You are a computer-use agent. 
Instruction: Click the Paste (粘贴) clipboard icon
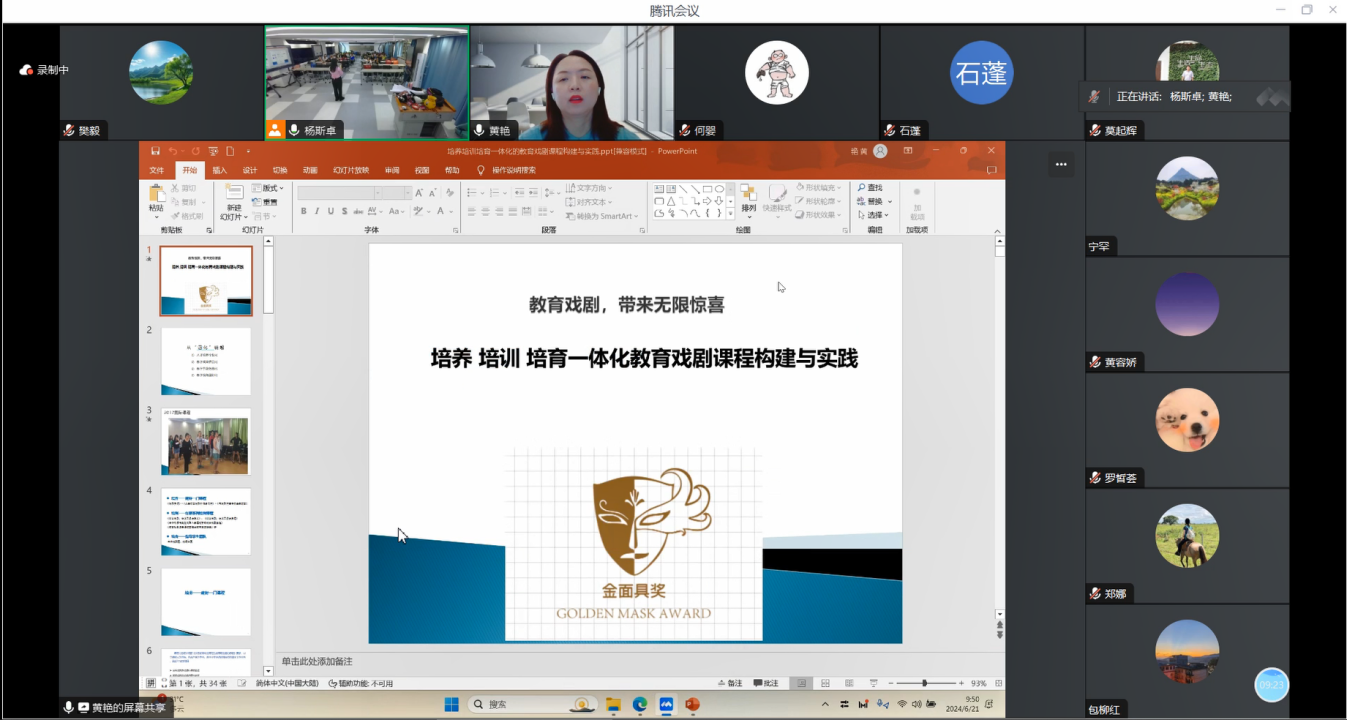(156, 197)
